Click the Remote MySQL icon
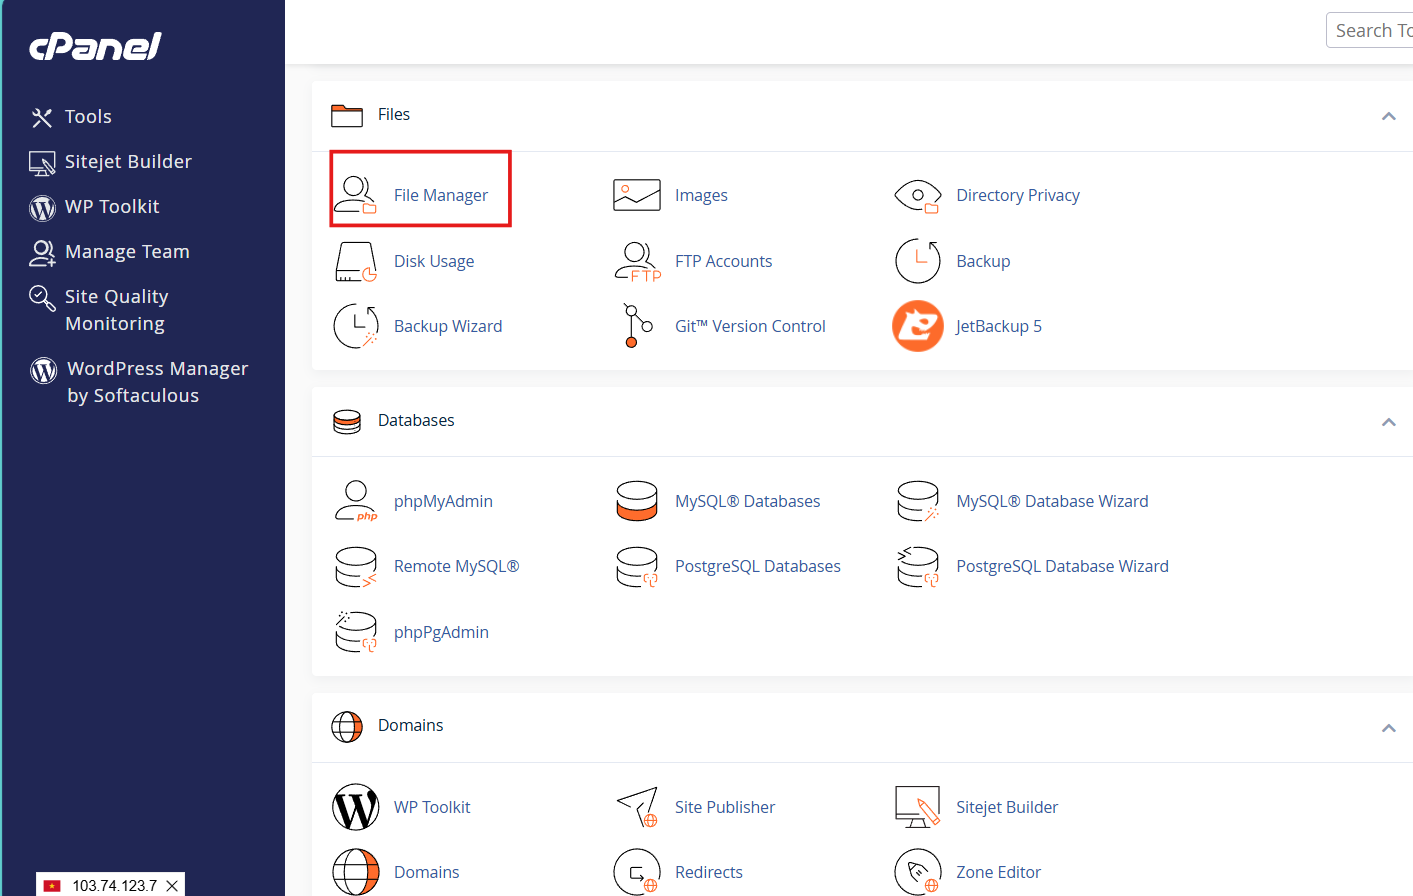 356,567
